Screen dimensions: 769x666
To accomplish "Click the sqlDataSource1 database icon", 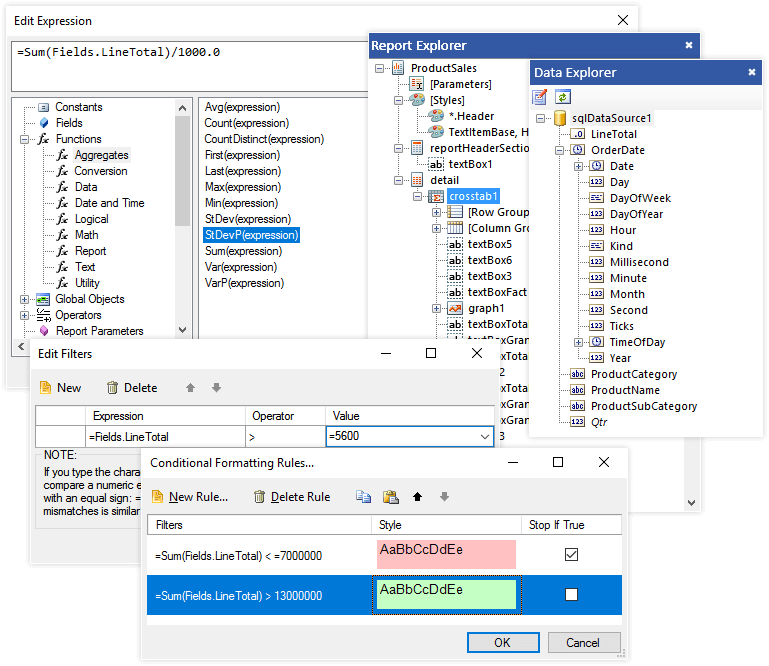I will tap(560, 118).
